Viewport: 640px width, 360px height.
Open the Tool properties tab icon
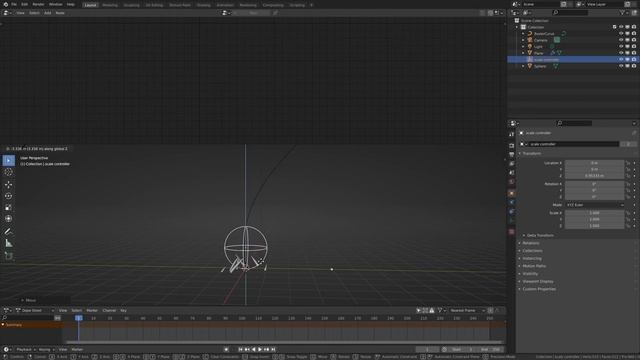(512, 134)
